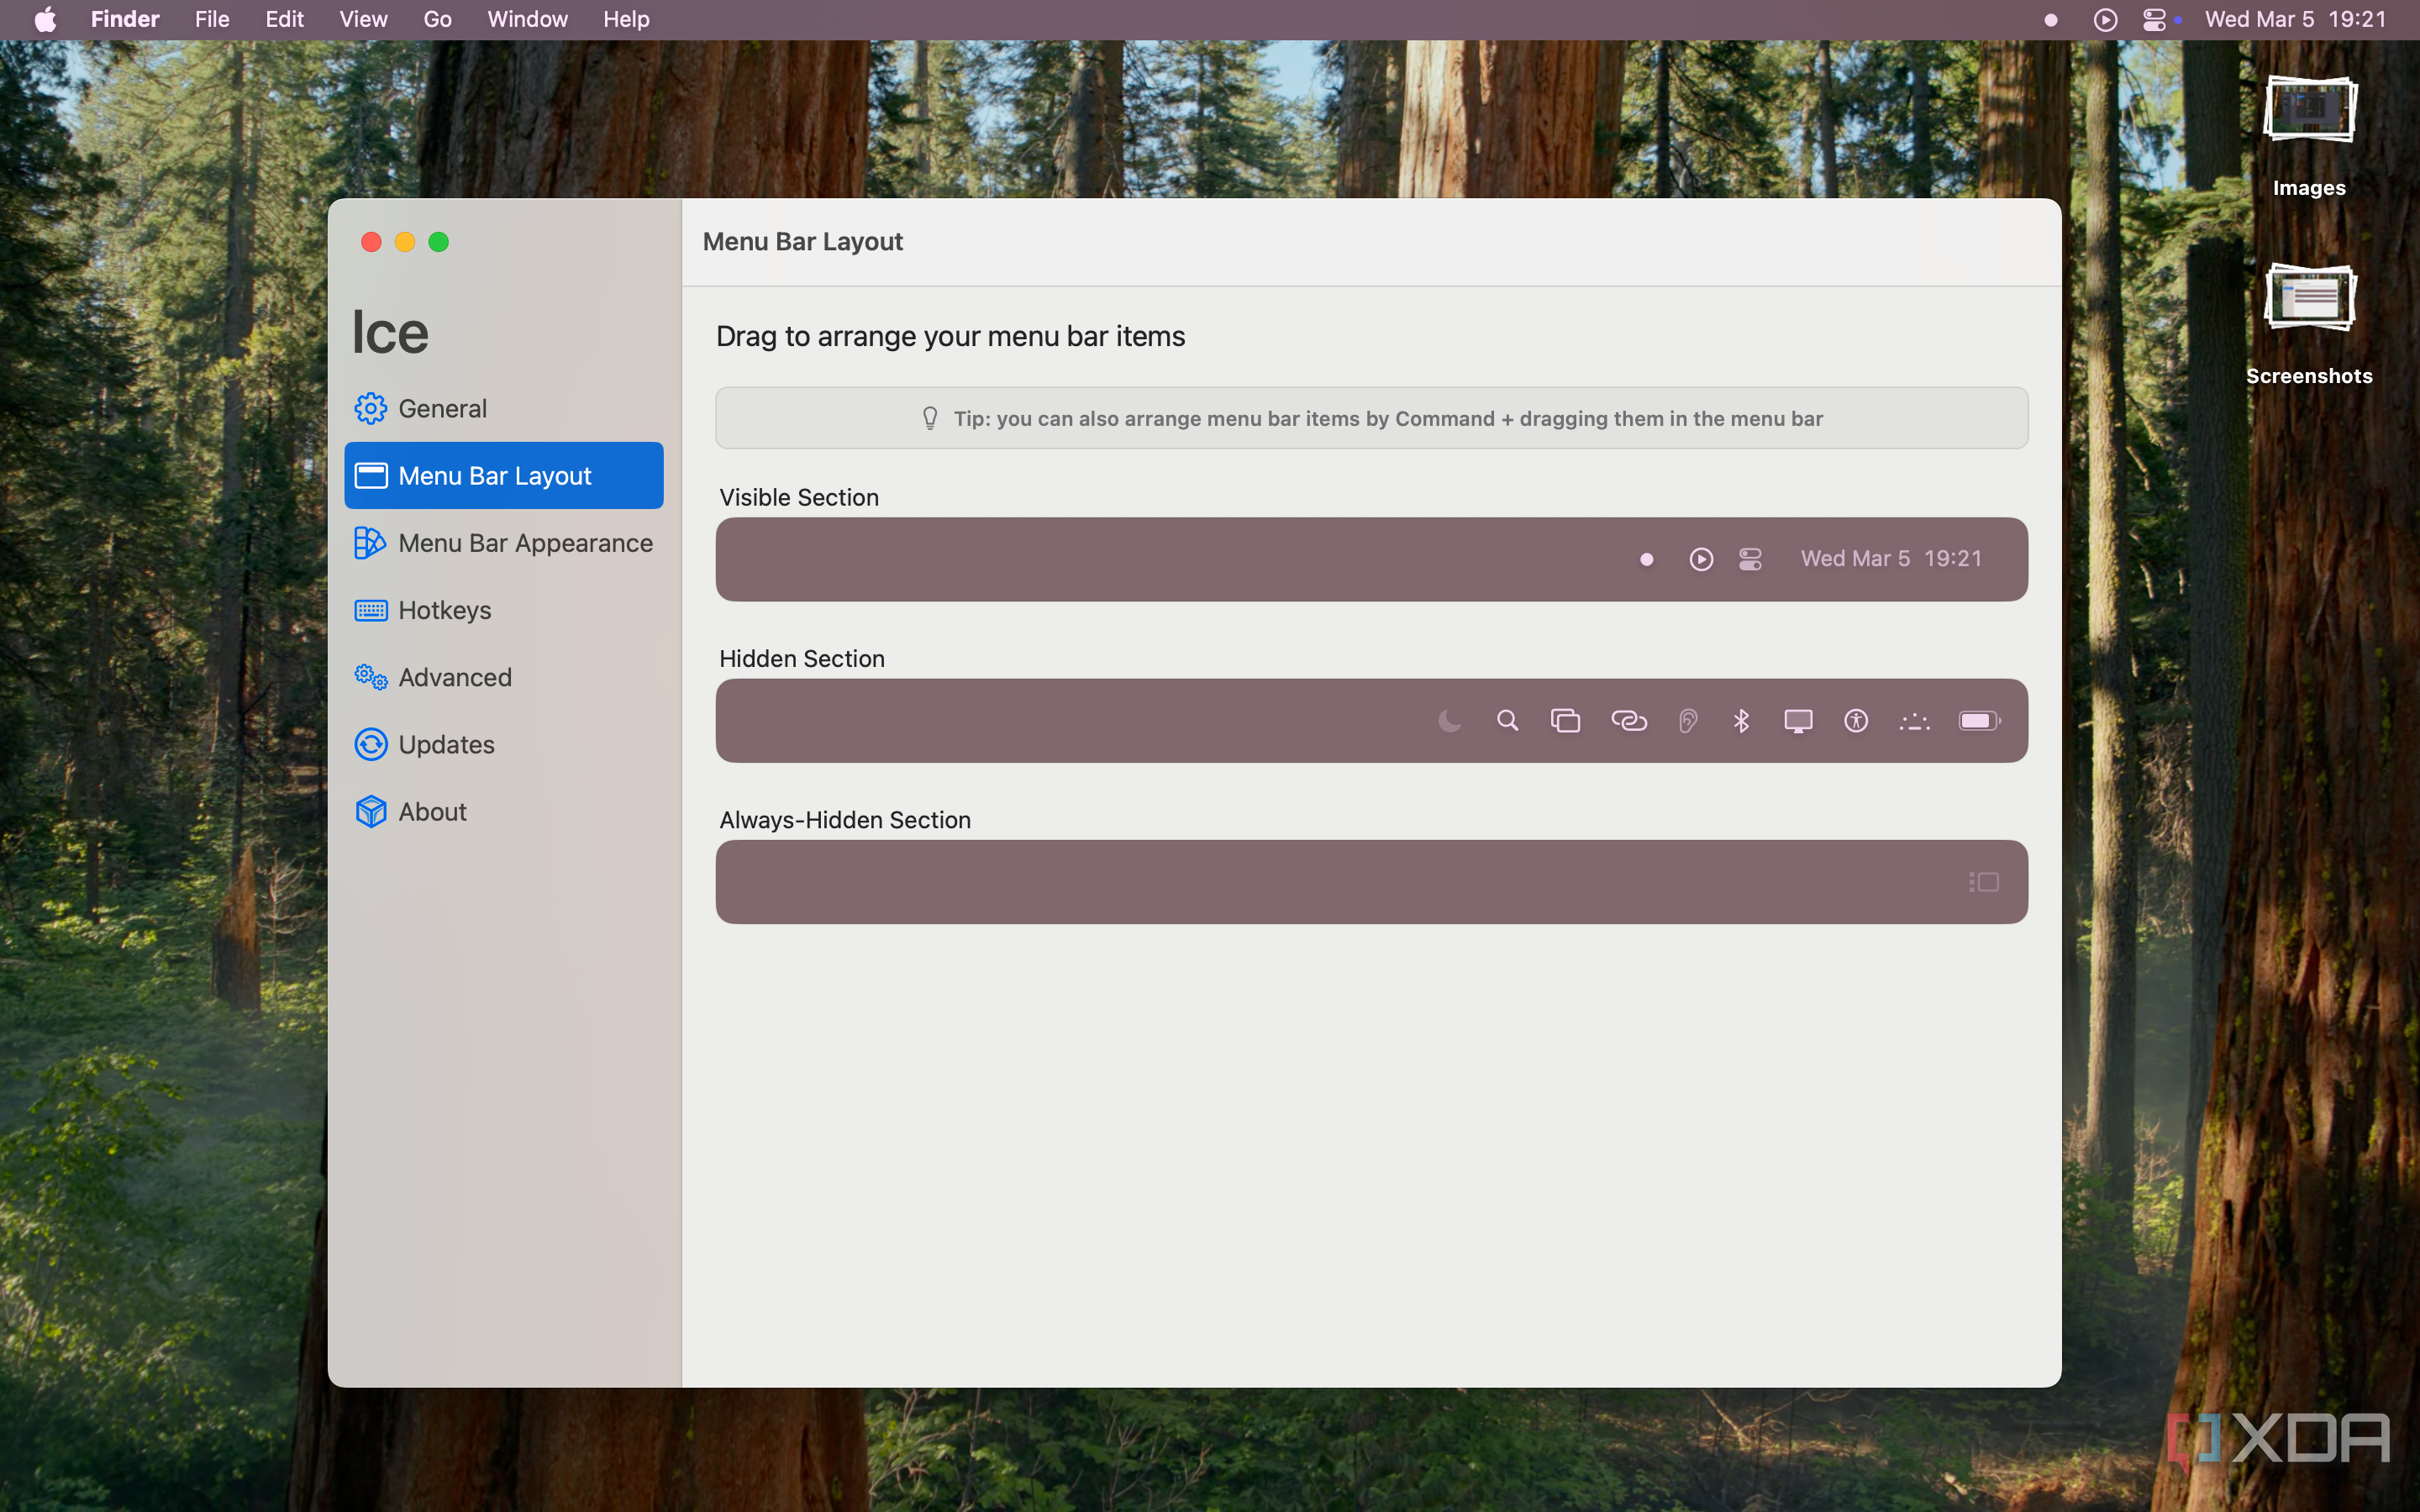Select the Hearing ear icon in Hidden Section
This screenshot has height=1512, width=2420.
pos(1688,721)
